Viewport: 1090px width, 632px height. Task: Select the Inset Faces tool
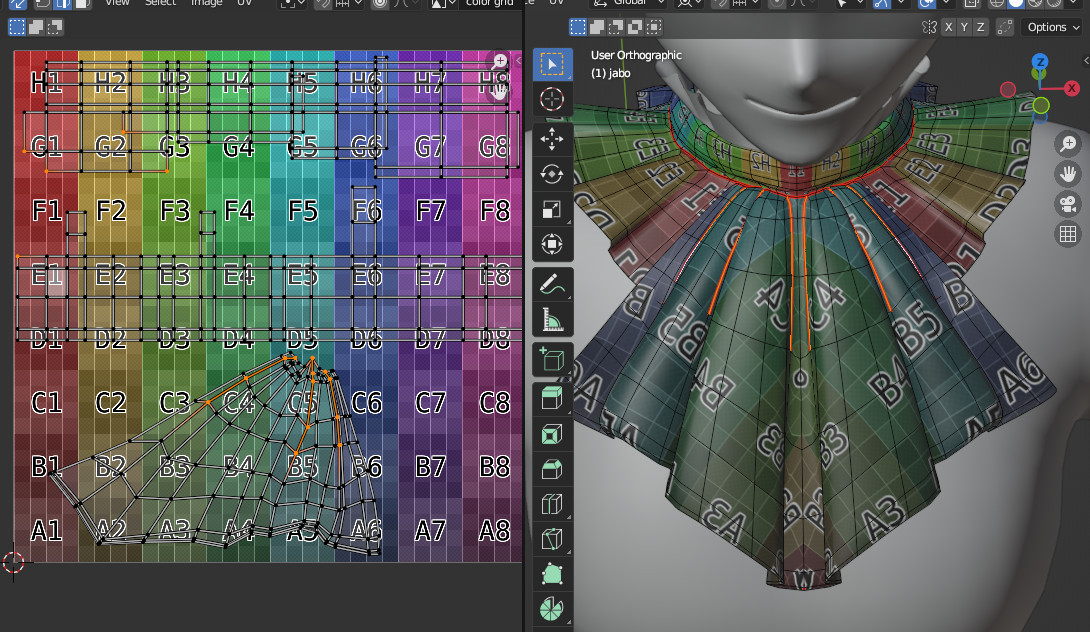coord(552,435)
